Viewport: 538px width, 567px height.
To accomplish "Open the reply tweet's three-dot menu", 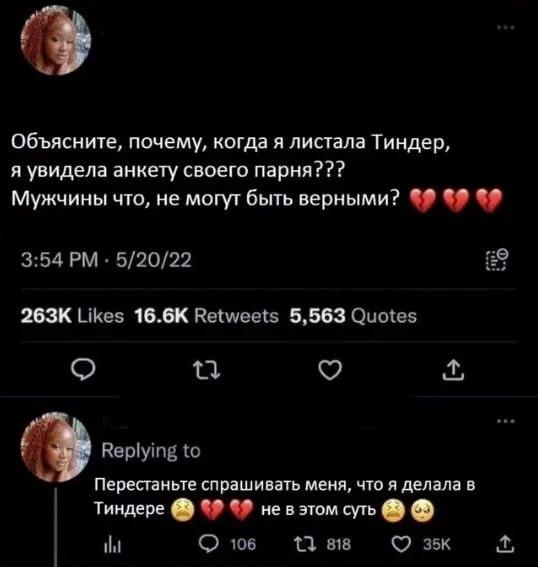I will pyautogui.click(x=505, y=421).
